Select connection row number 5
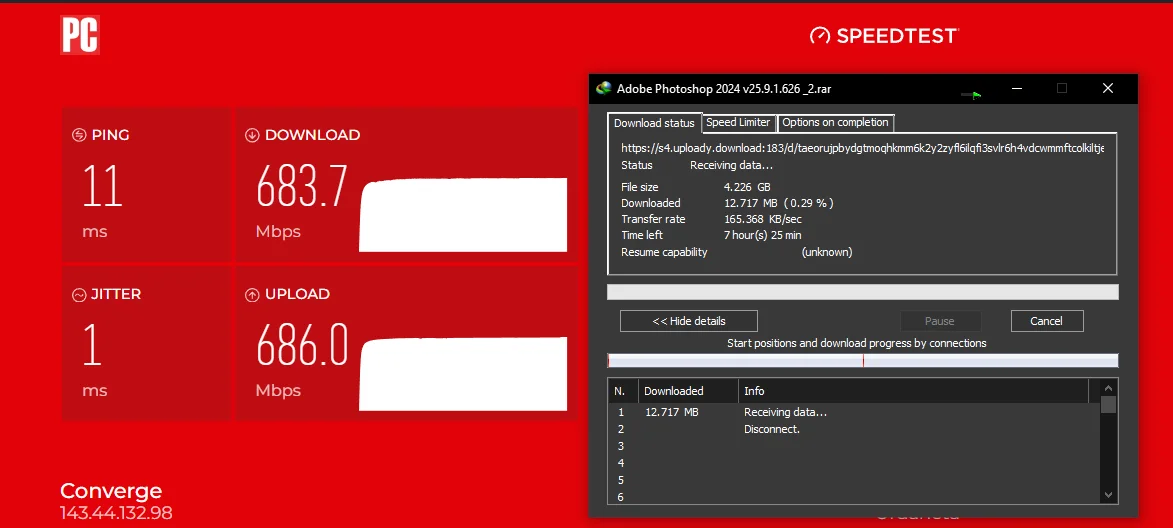This screenshot has width=1173, height=528. pos(854,480)
